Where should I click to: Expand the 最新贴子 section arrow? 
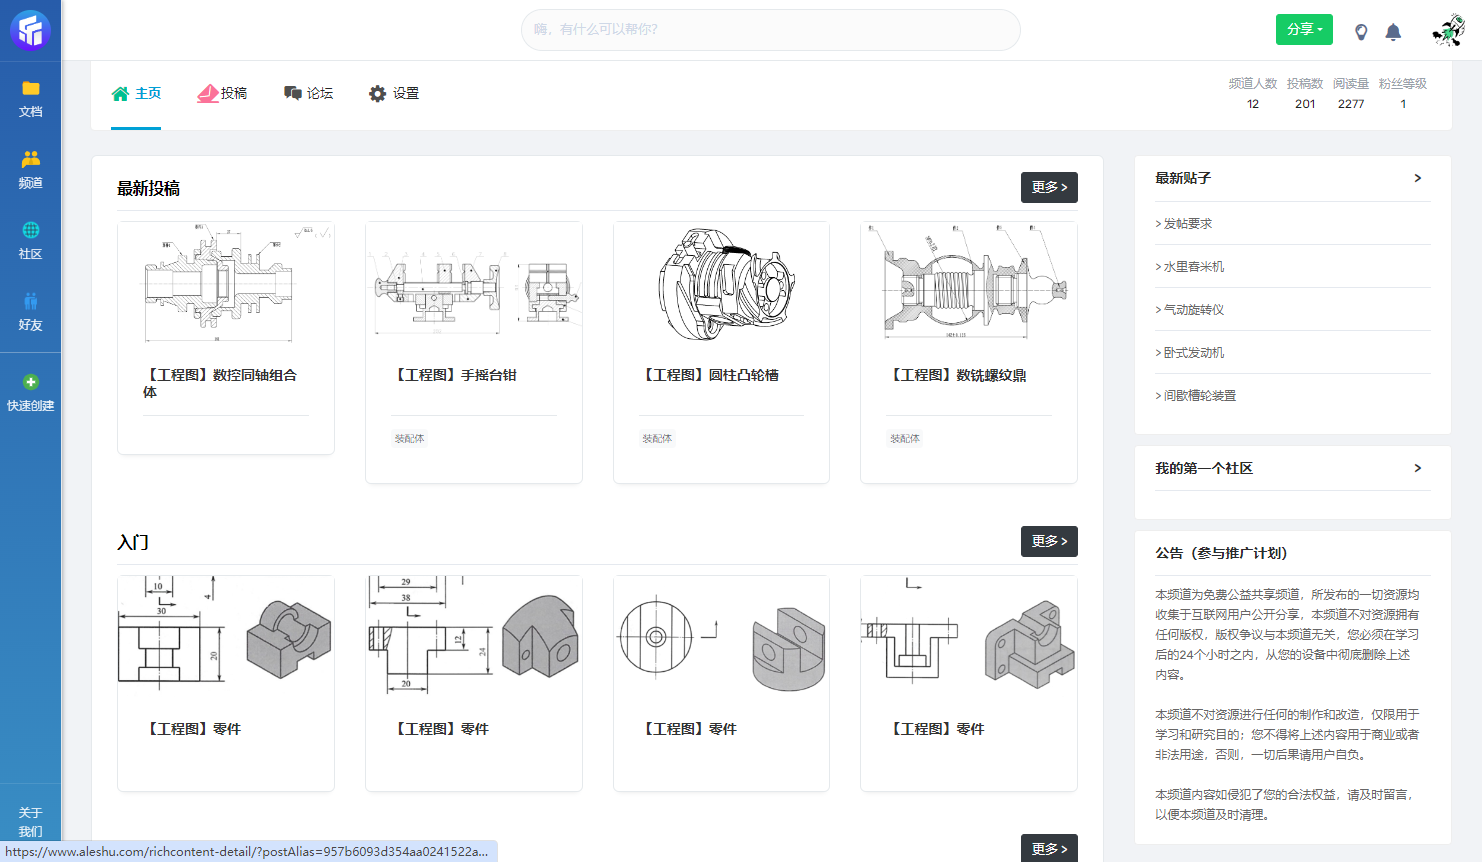1417,178
